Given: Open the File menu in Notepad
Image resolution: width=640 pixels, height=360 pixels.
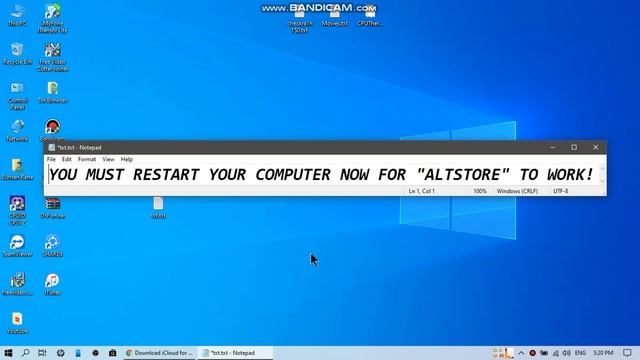Looking at the screenshot, I should click(x=51, y=159).
